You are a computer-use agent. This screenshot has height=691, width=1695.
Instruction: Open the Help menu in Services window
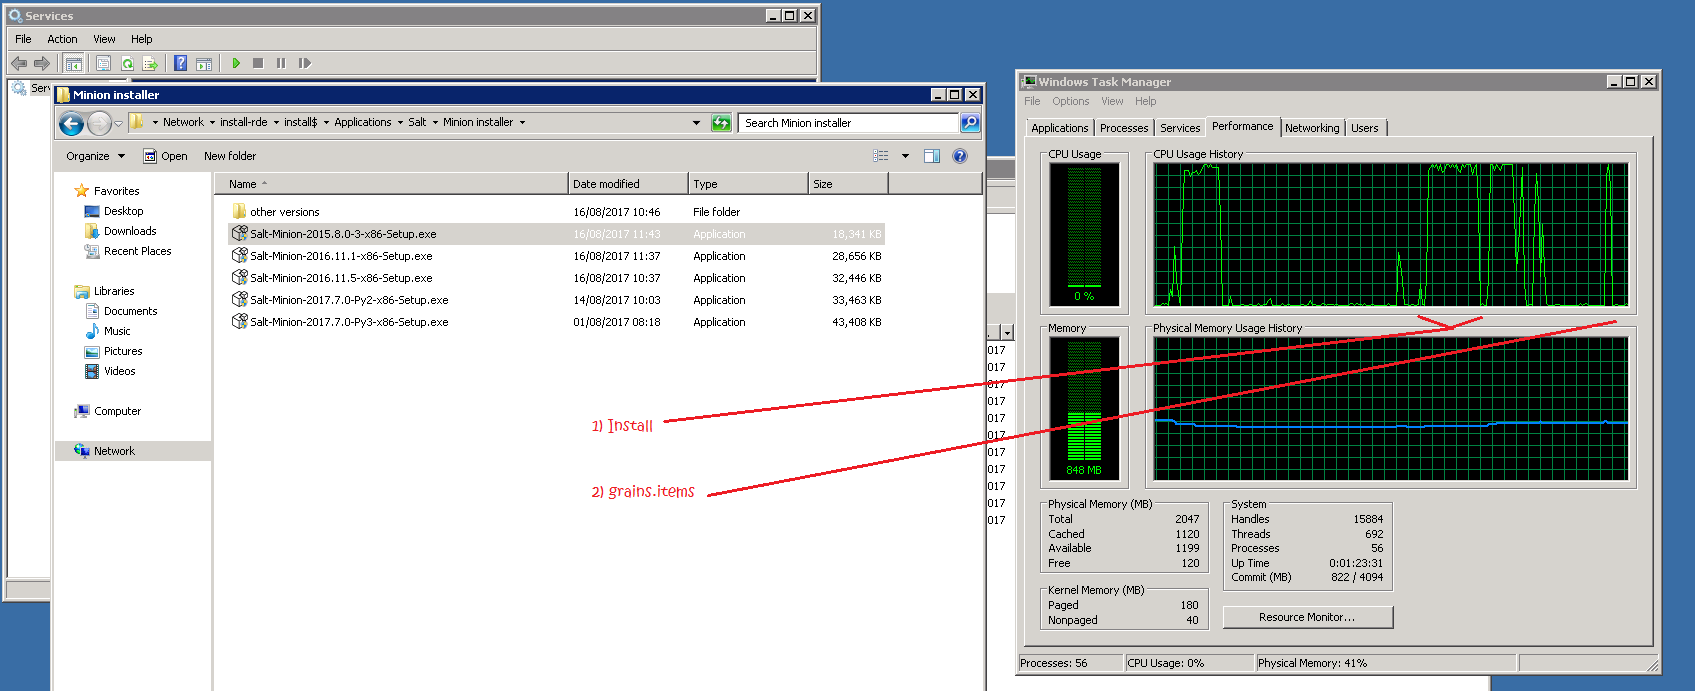point(142,39)
